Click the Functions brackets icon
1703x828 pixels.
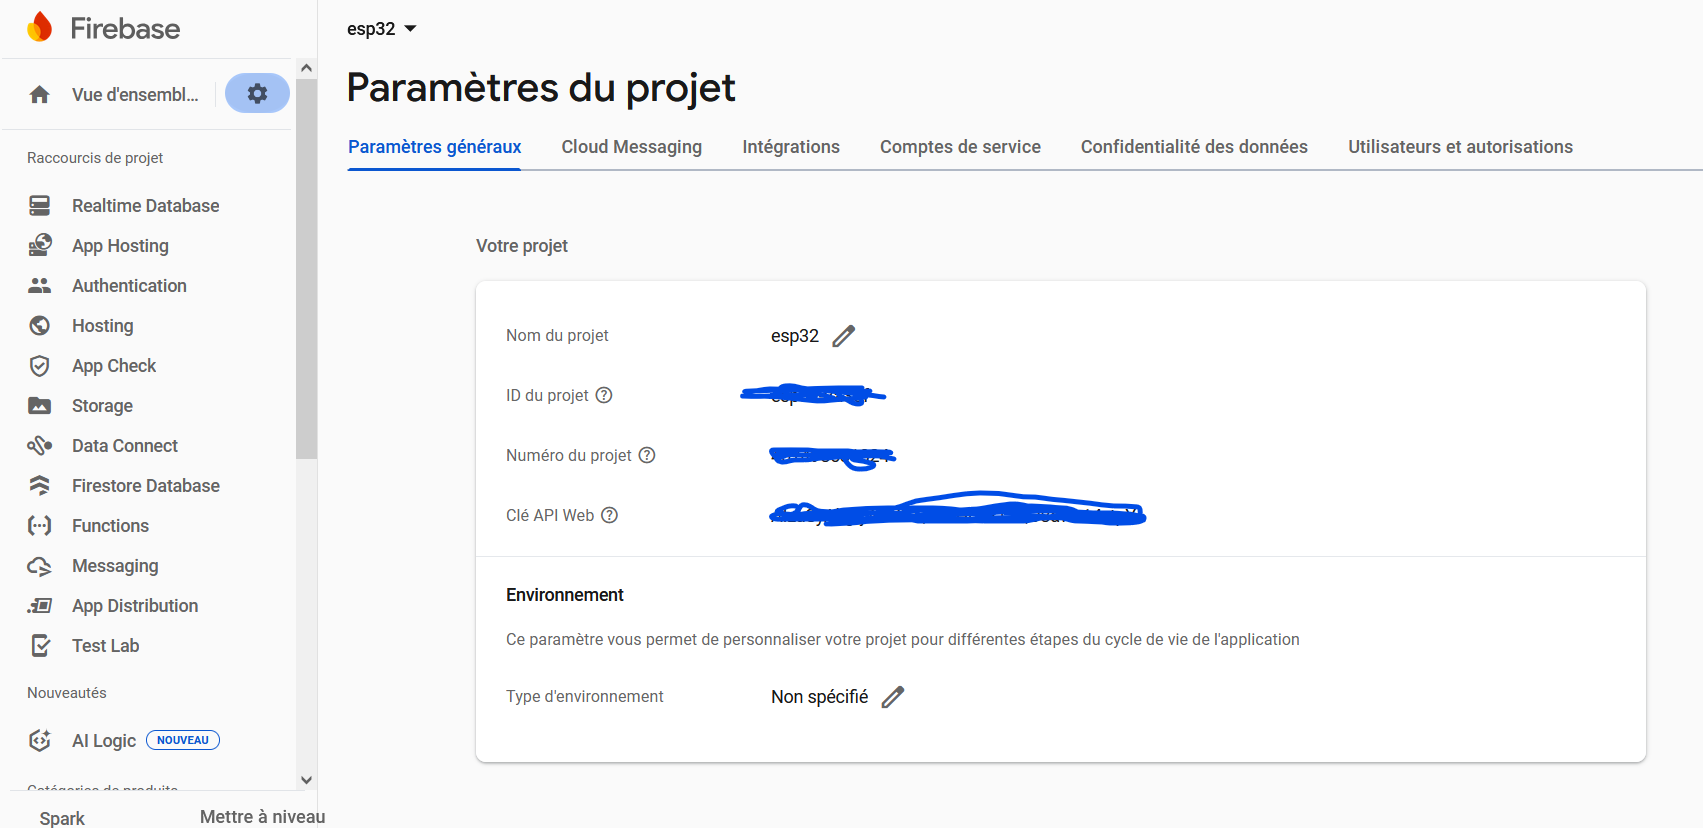coord(40,526)
